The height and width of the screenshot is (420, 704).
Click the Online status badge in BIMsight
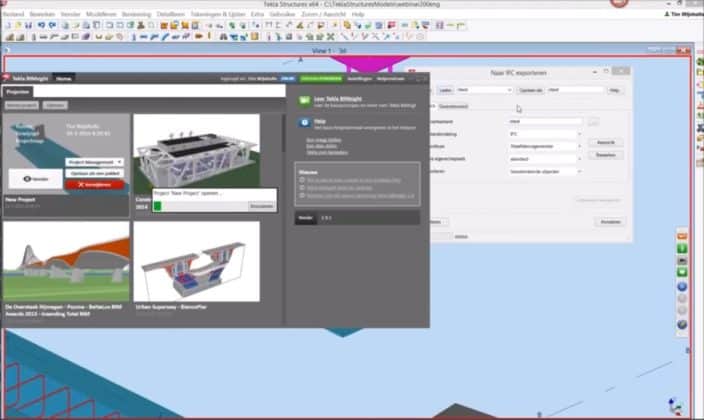[x=287, y=79]
